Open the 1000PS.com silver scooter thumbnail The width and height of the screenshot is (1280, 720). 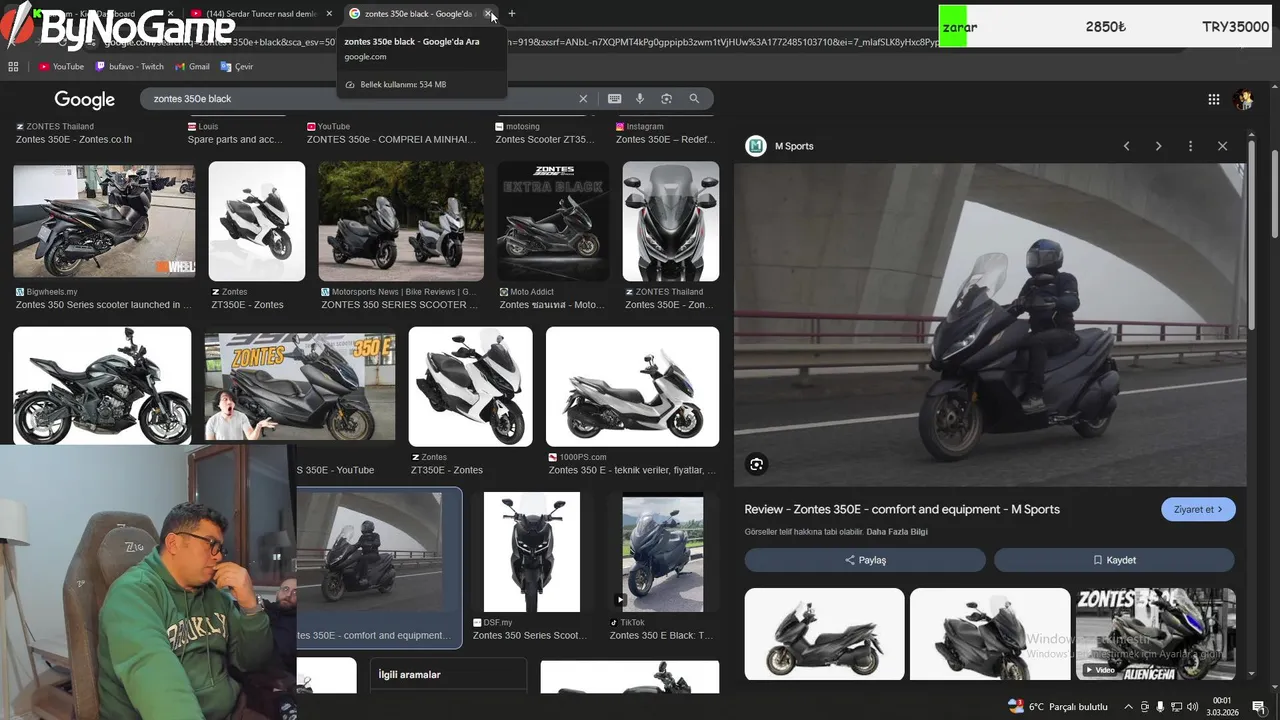[632, 386]
